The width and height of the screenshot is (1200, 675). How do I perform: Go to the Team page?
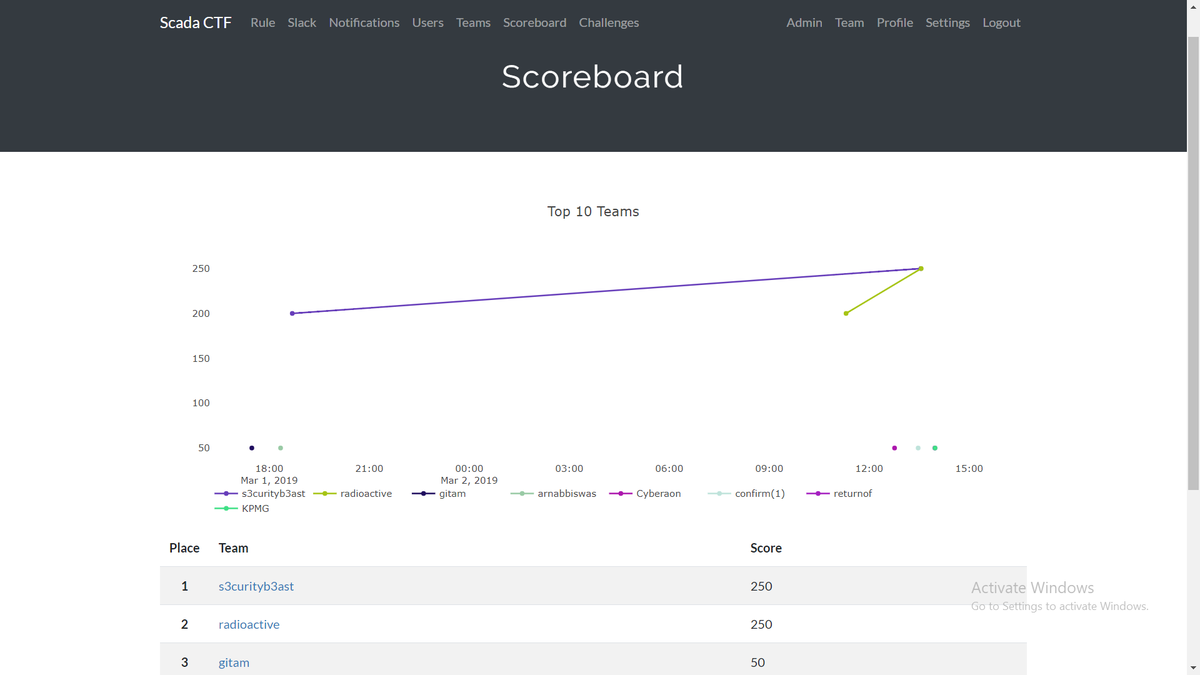point(850,22)
